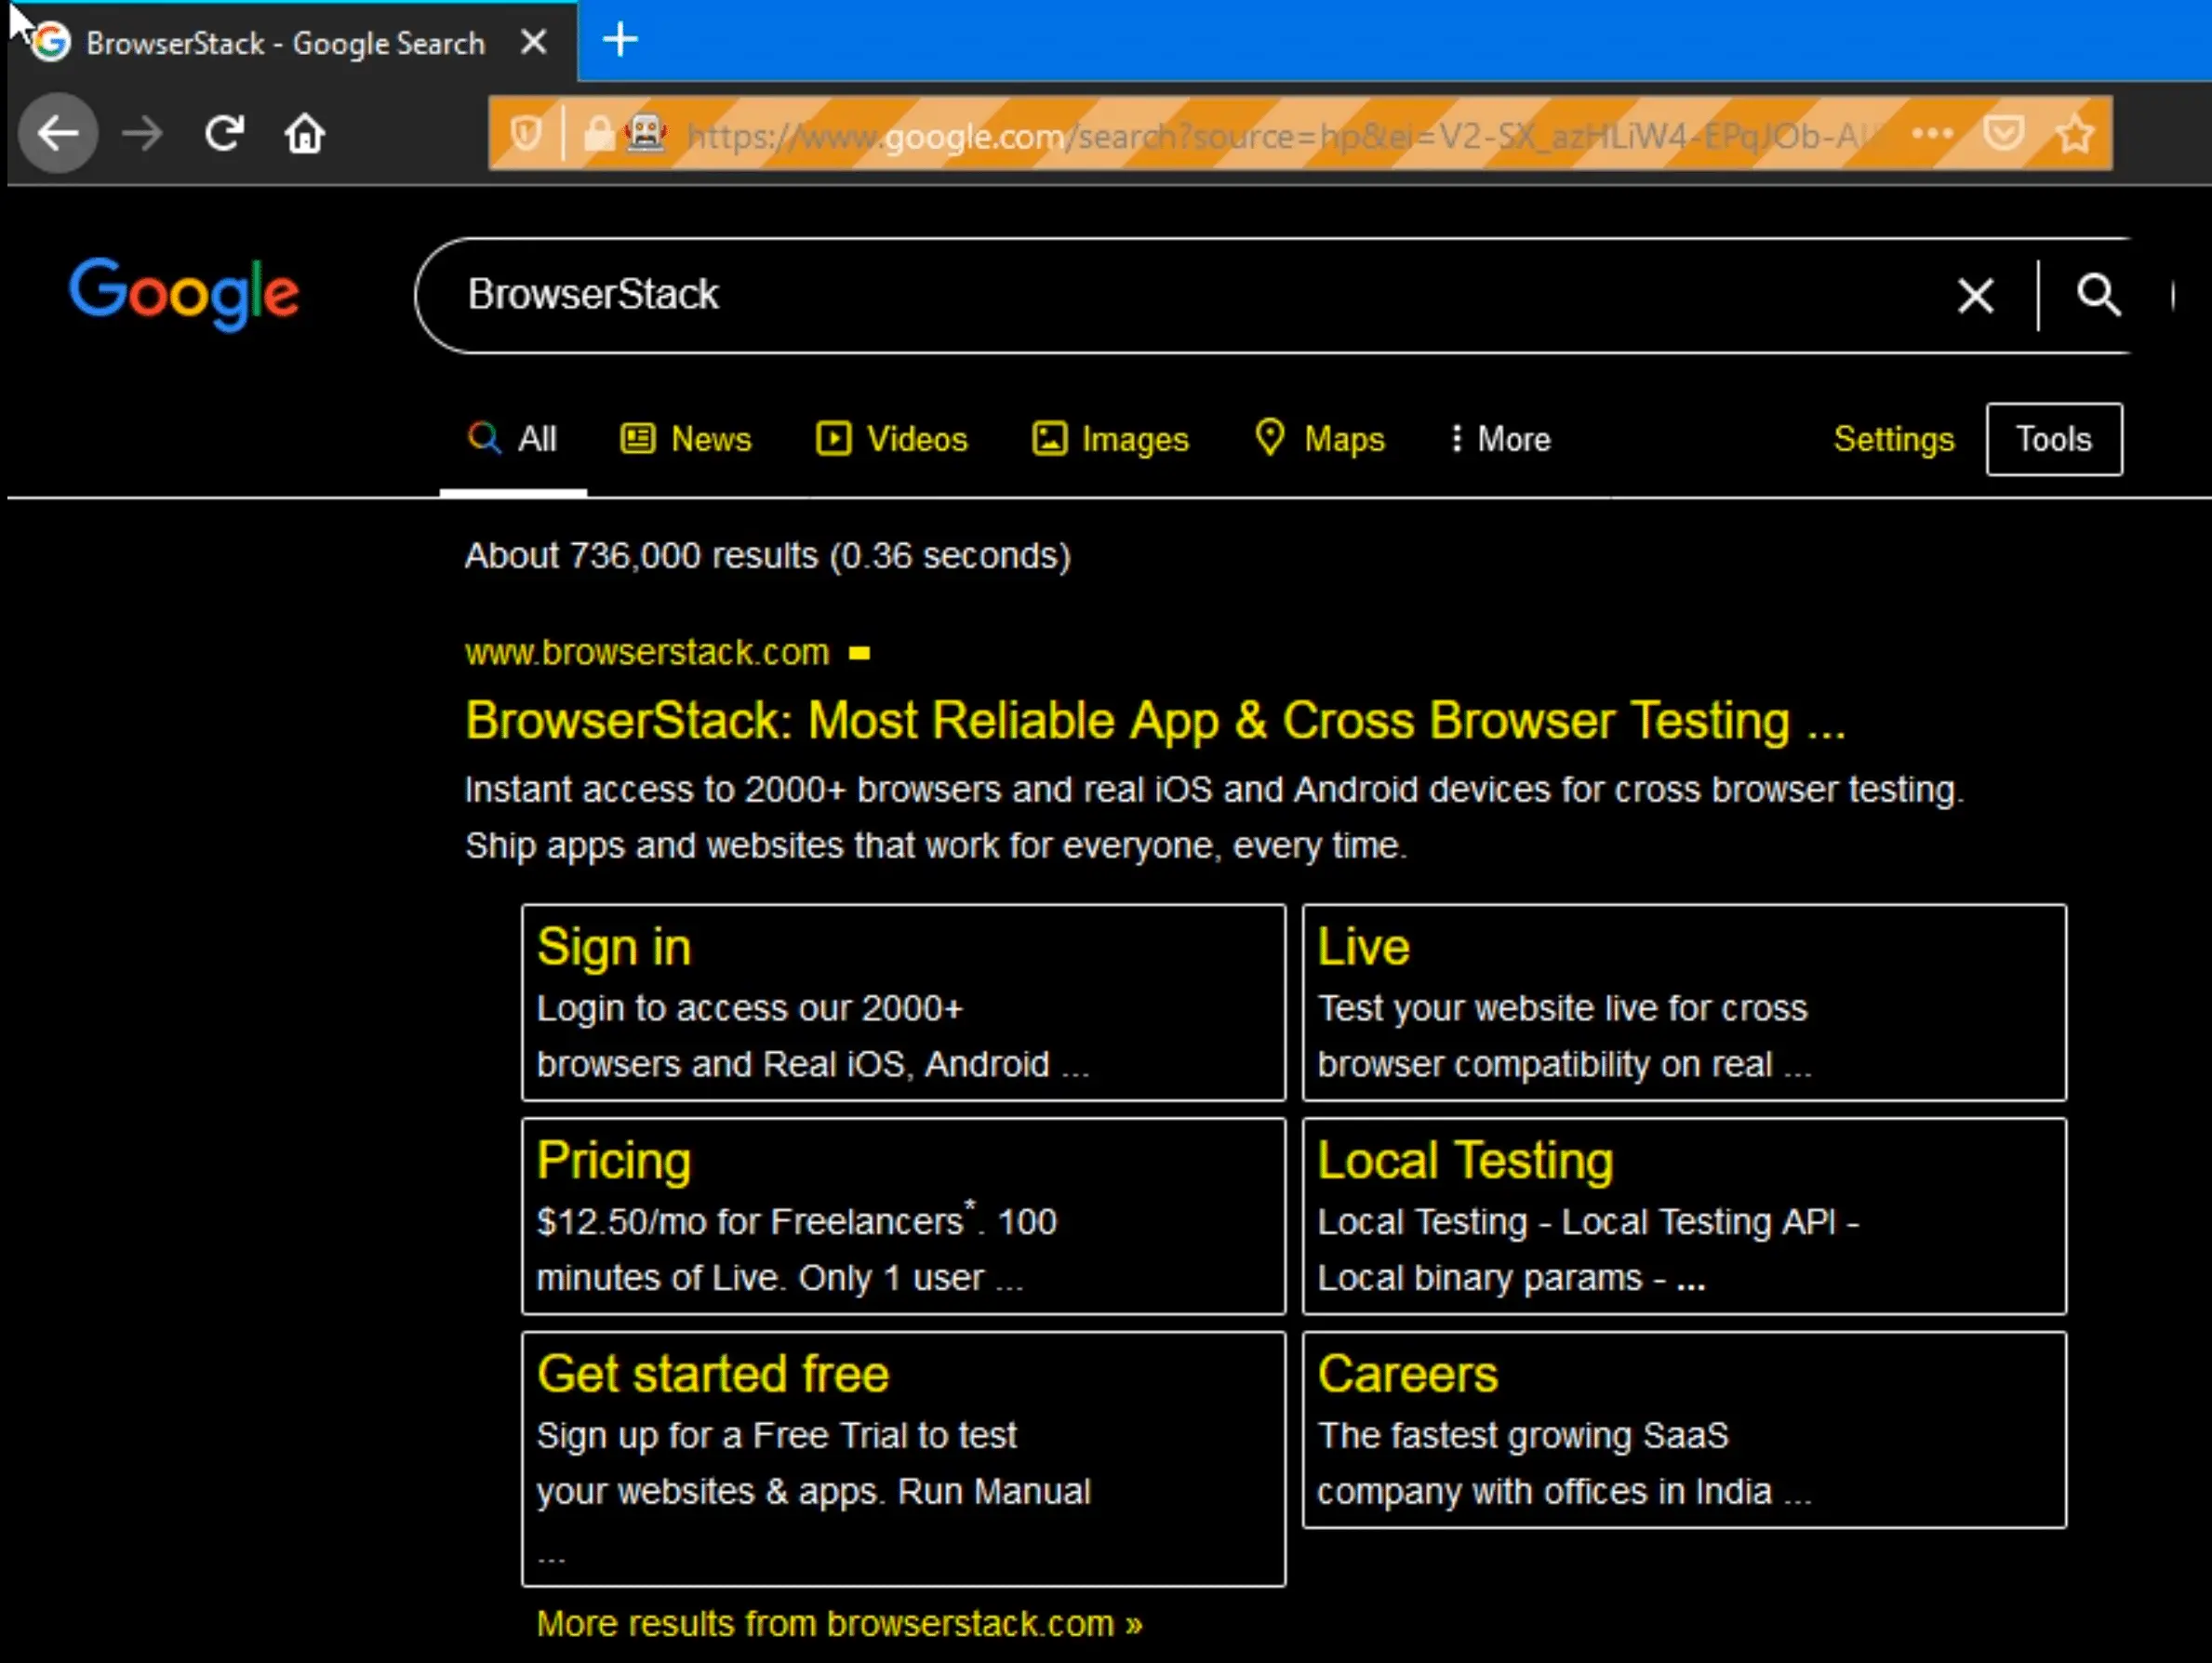
Task: Bookmark this page with the star icon
Action: (x=2075, y=133)
